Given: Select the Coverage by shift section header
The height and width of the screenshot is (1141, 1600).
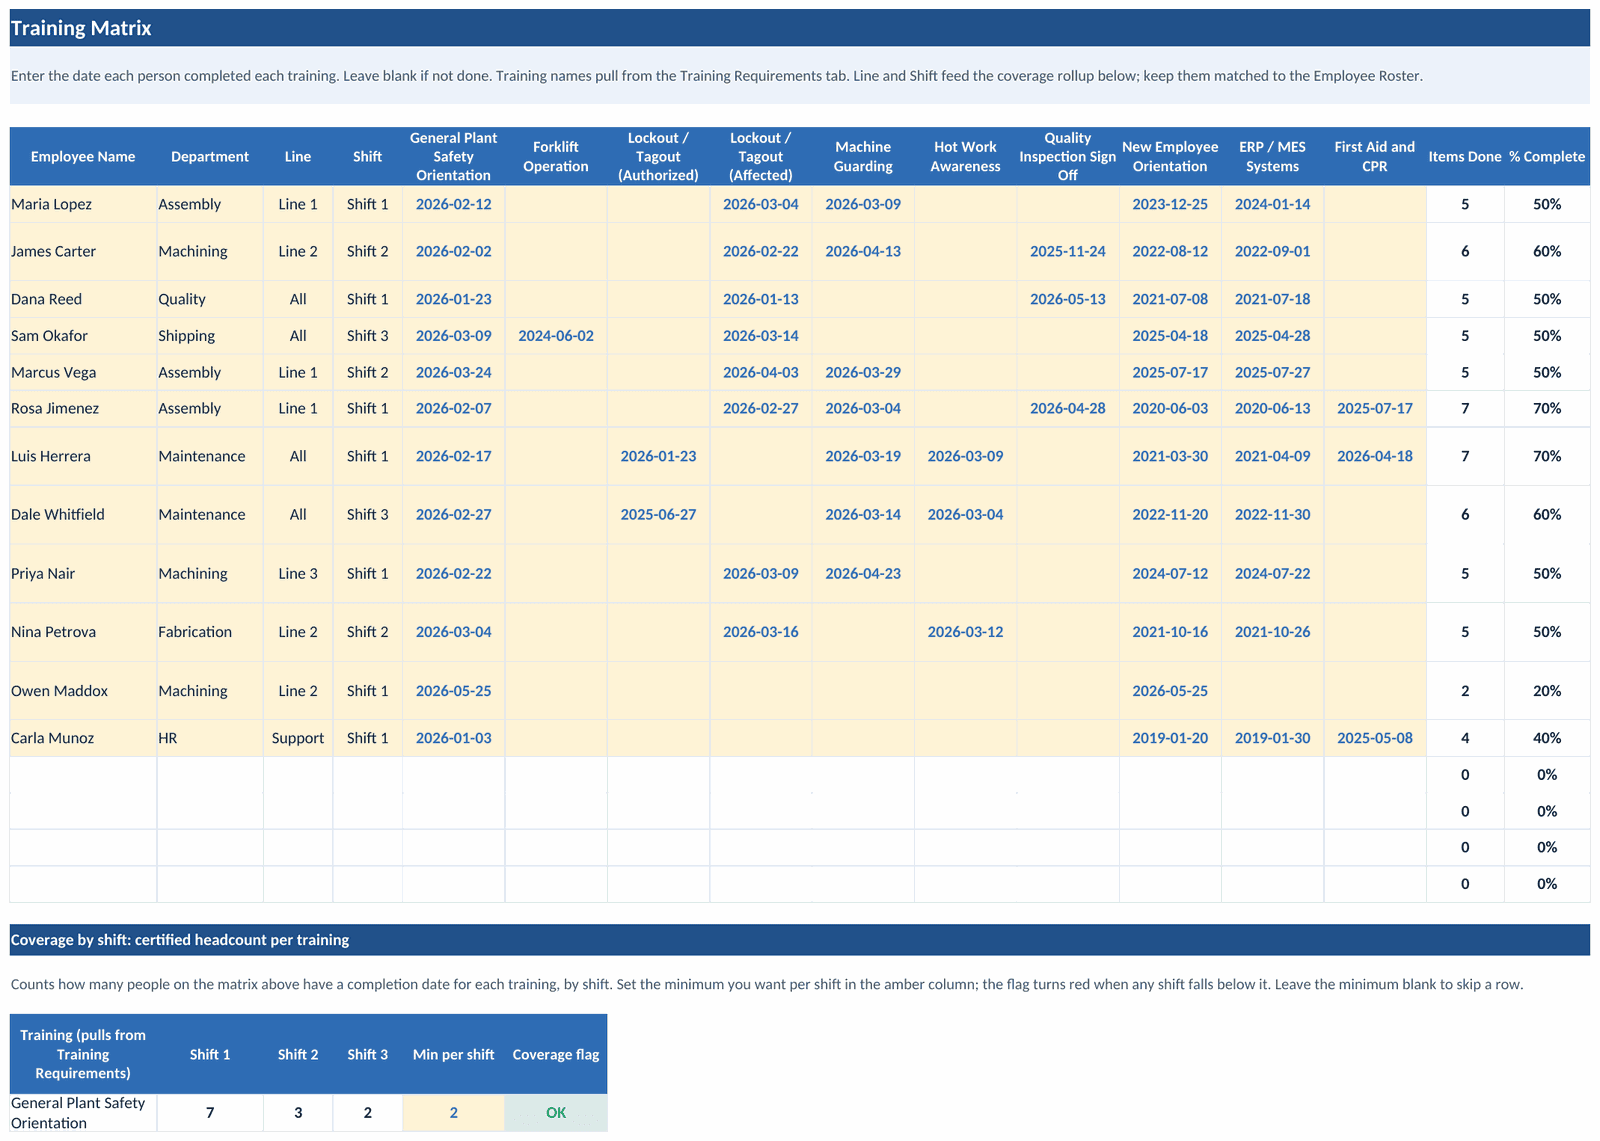Looking at the screenshot, I should coord(799,940).
